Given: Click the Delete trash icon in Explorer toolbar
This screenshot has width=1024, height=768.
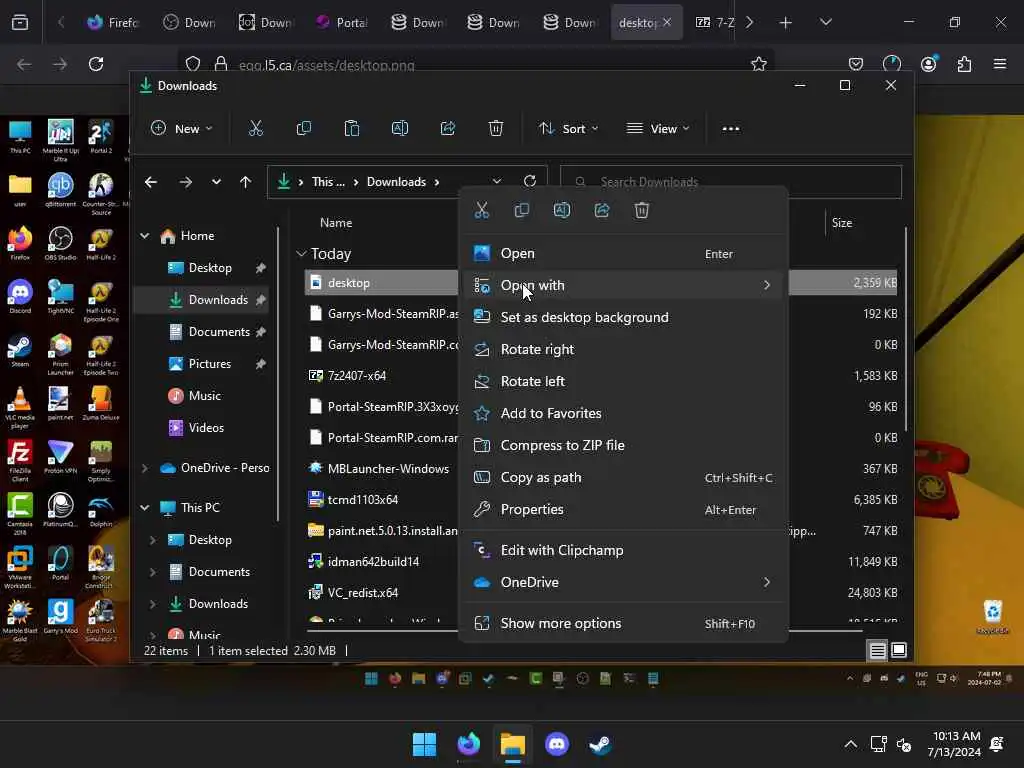Looking at the screenshot, I should coord(496,129).
